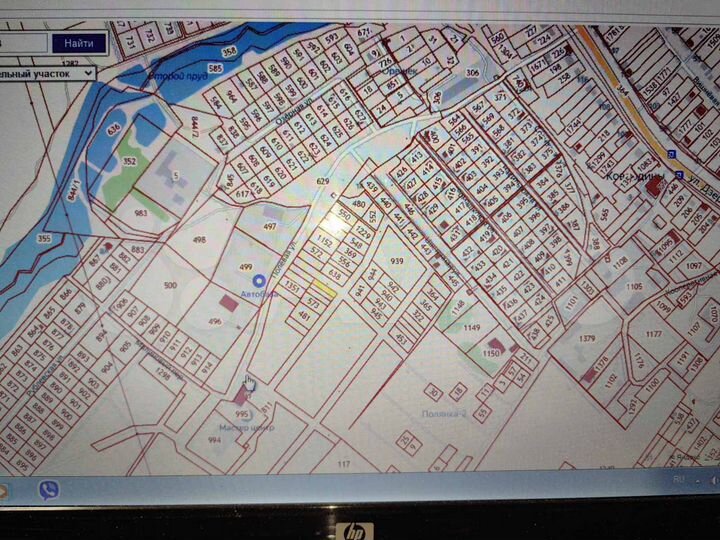Focus the cadastral number search field
This screenshot has height=540, width=720.
pos(20,44)
